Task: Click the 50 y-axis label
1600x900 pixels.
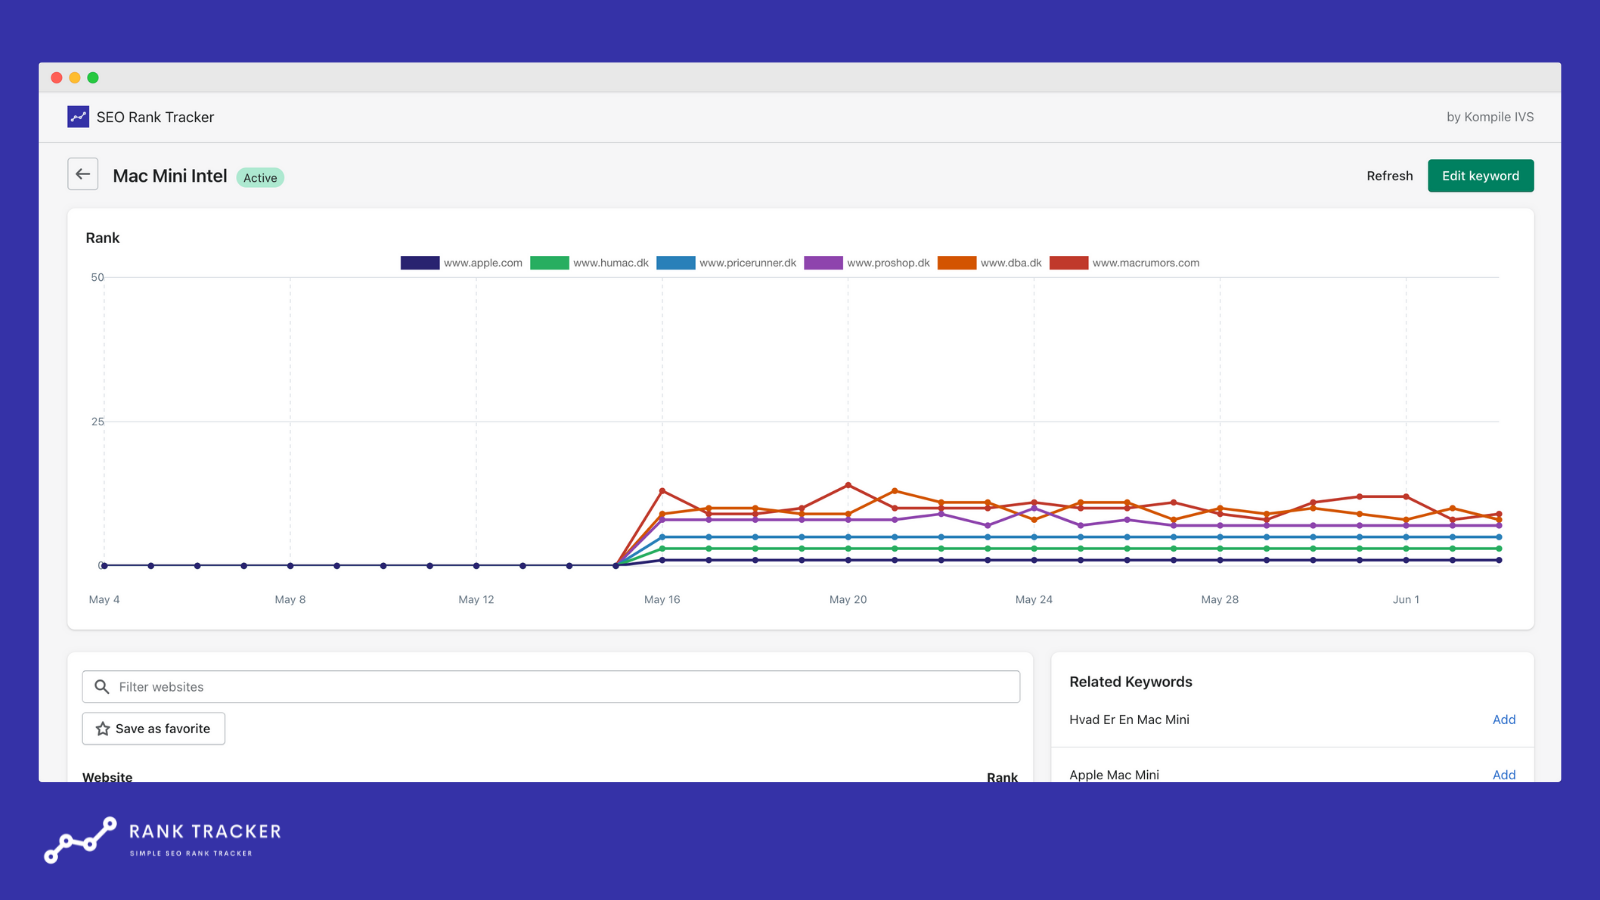Action: (x=97, y=277)
